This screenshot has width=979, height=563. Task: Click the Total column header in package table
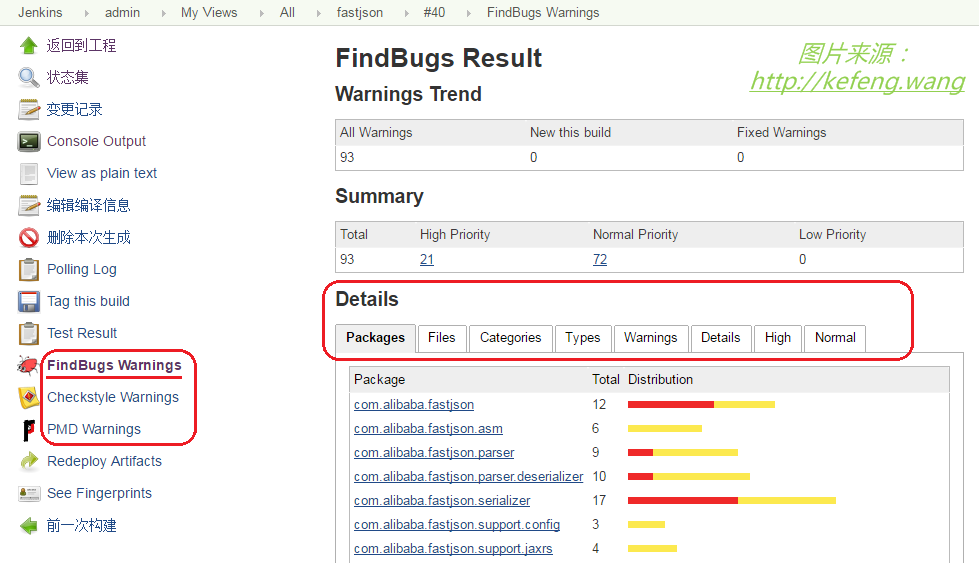(x=606, y=379)
